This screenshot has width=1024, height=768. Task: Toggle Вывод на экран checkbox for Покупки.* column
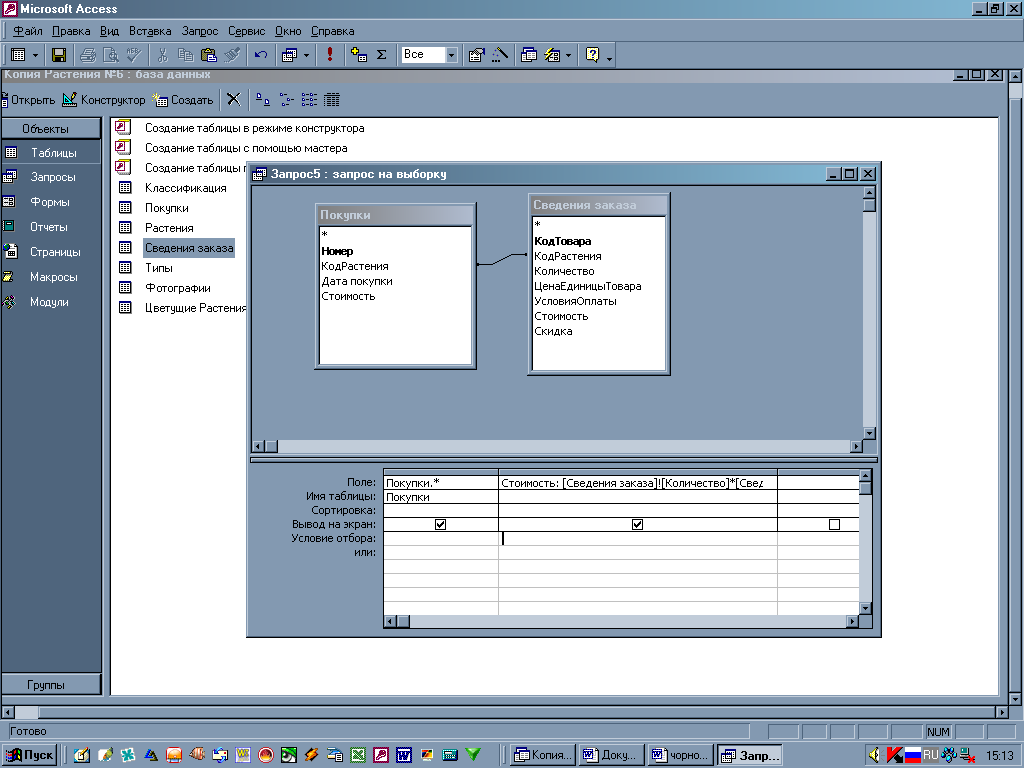440,524
